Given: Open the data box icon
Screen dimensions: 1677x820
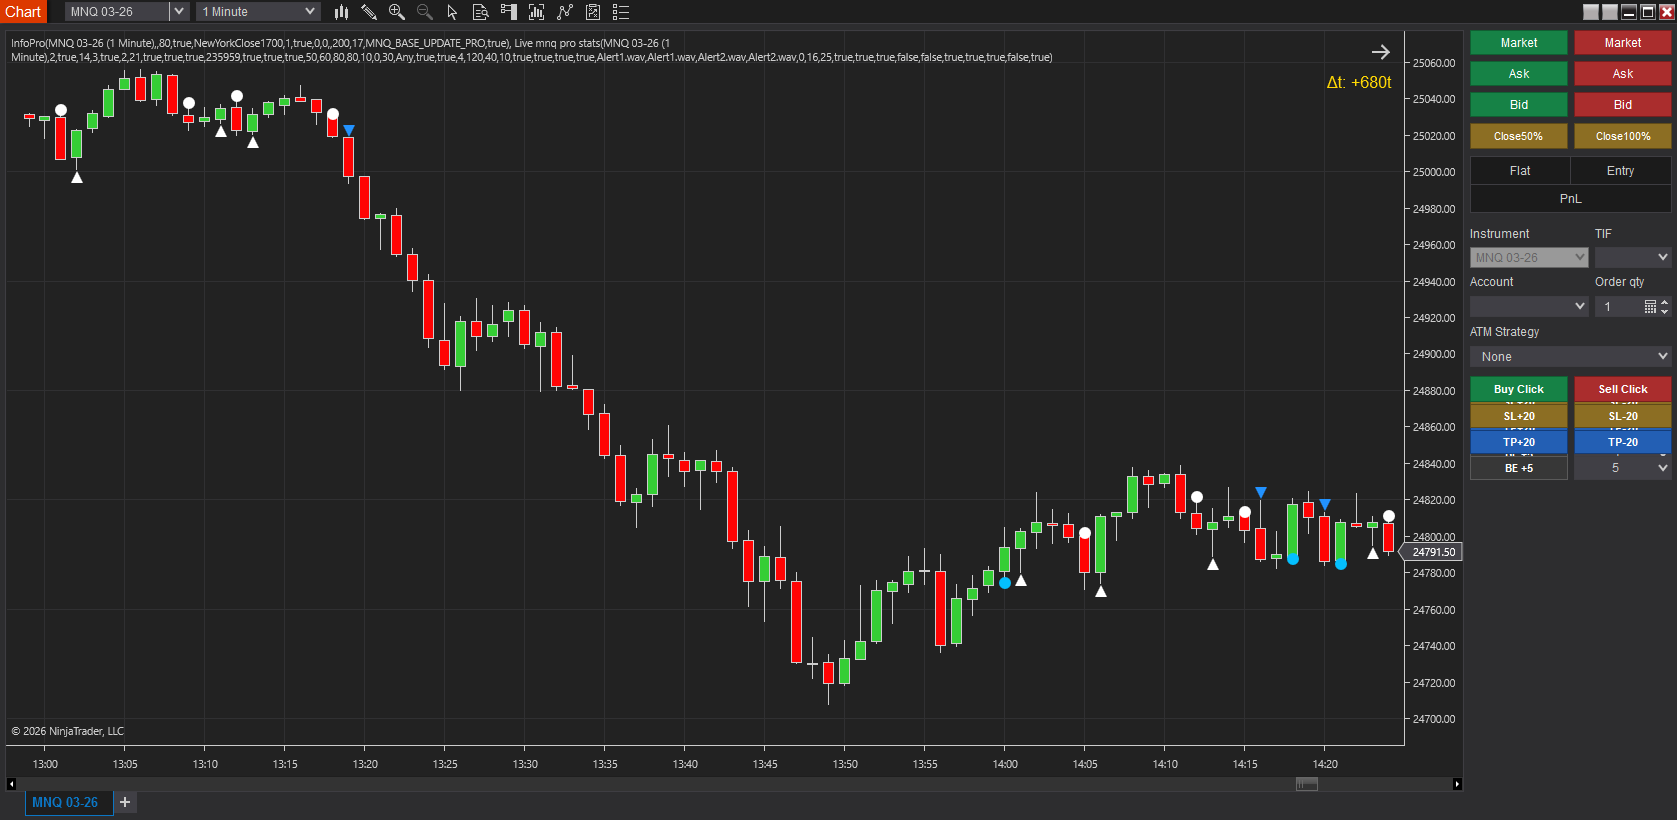Looking at the screenshot, I should tap(480, 12).
